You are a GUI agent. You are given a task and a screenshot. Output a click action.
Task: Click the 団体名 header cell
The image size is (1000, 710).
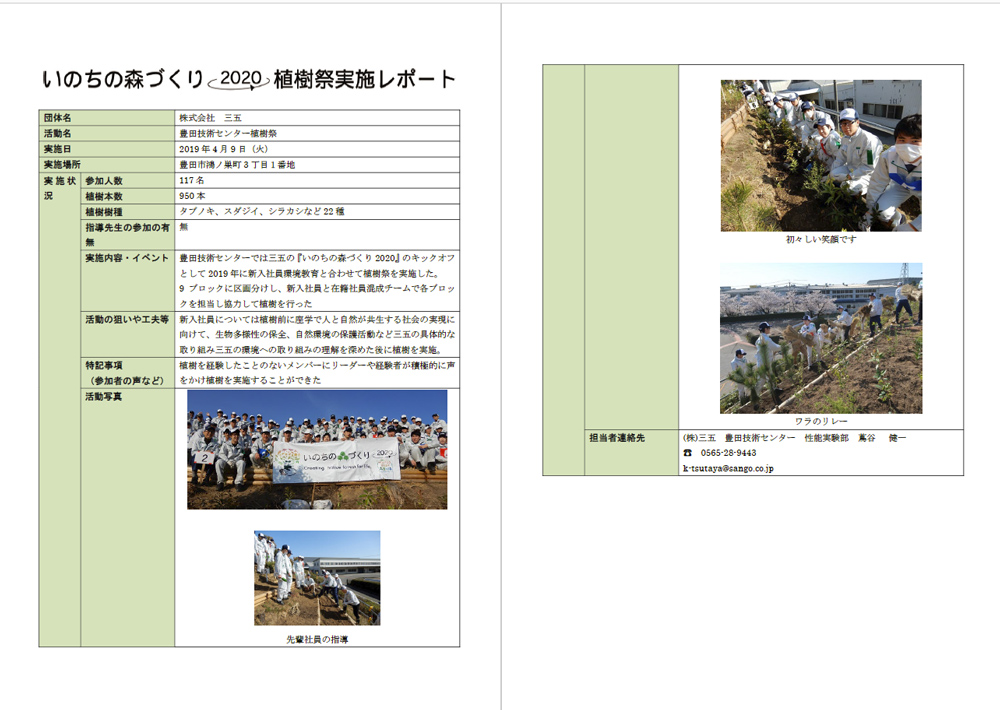click(x=58, y=117)
